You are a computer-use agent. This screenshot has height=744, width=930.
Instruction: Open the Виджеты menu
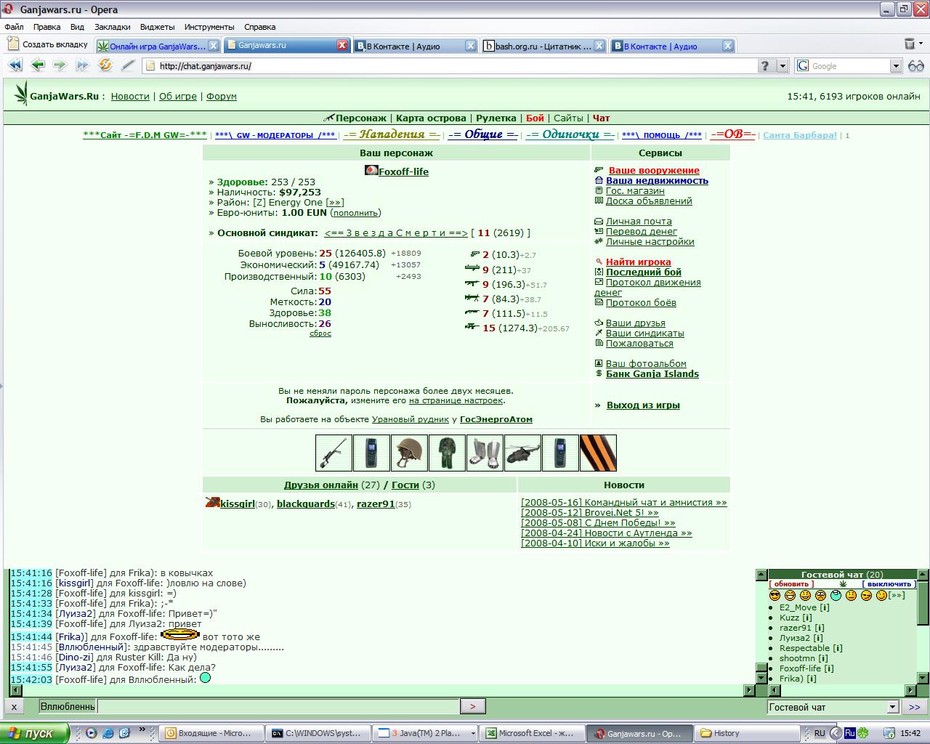pos(157,27)
